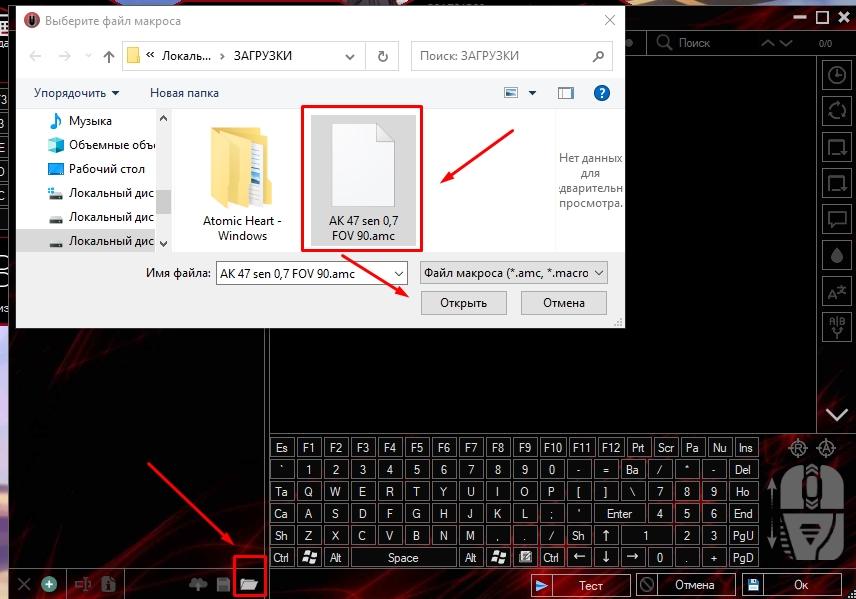856x599 pixels.
Task: Select Музыка in the navigation pane
Action: click(x=90, y=121)
